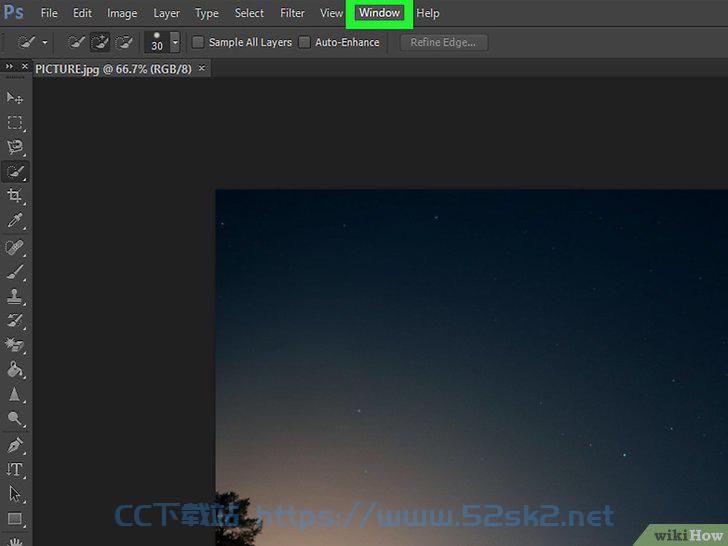Select the Eraser tool
The width and height of the screenshot is (728, 546).
[x=14, y=344]
